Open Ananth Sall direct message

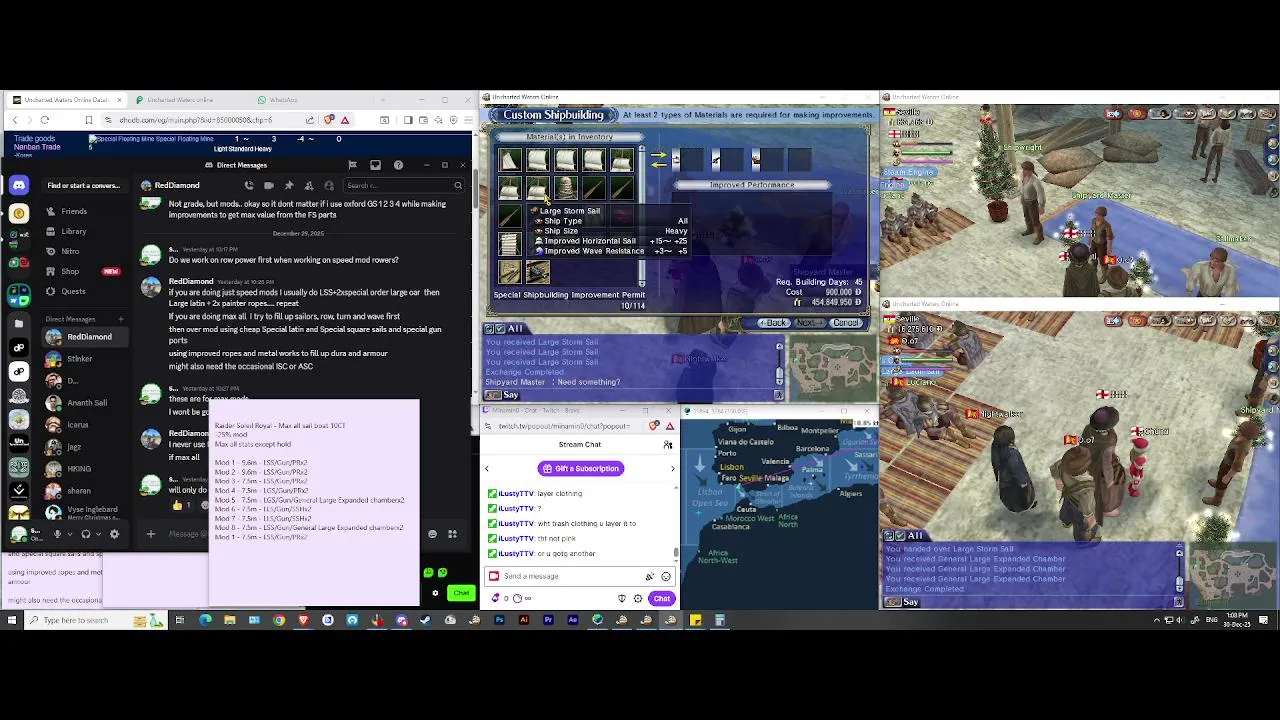(87, 402)
